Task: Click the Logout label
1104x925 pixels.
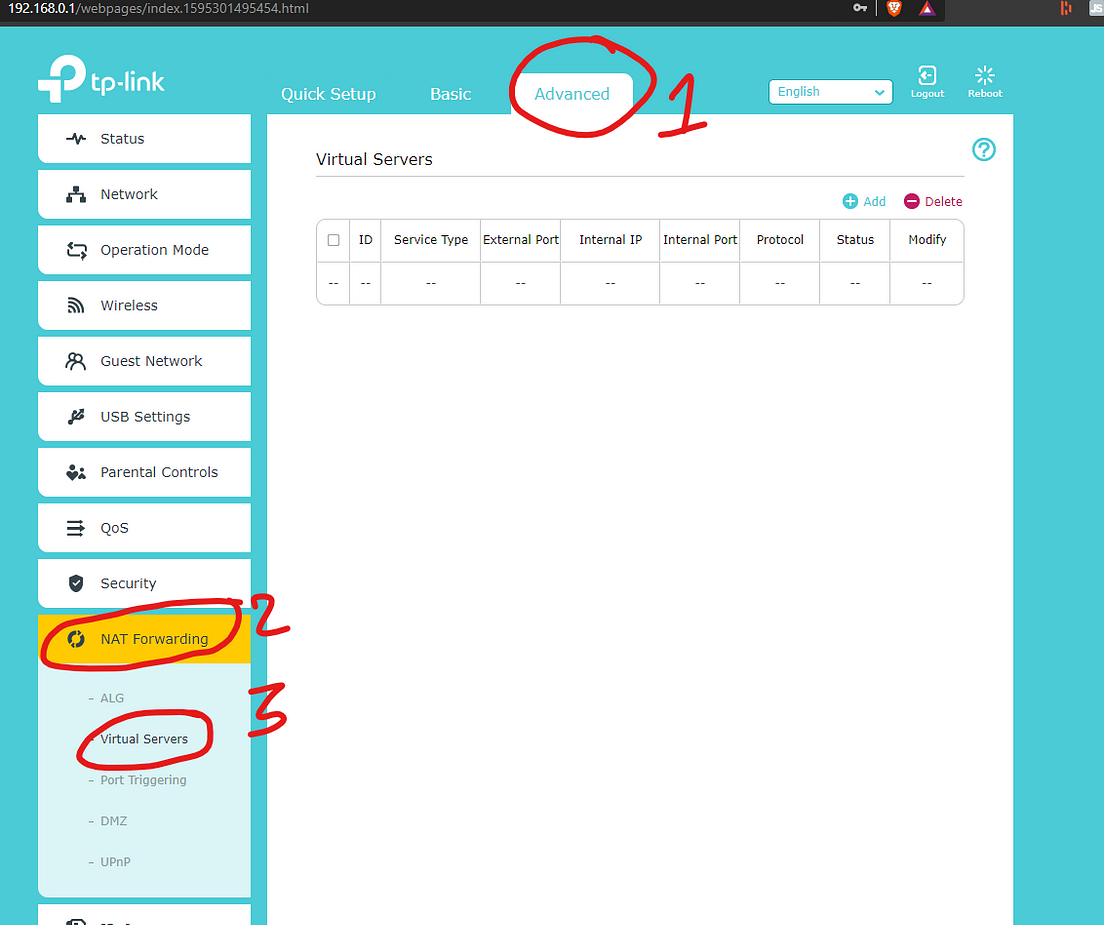Action: tap(927, 94)
